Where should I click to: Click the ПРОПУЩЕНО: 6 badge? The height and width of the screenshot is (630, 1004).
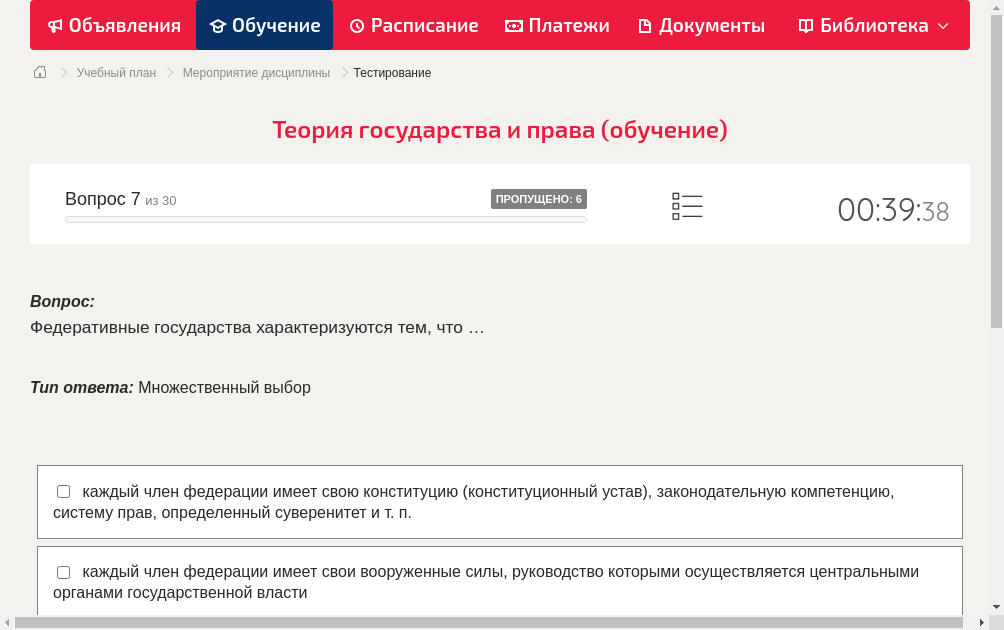pos(539,198)
